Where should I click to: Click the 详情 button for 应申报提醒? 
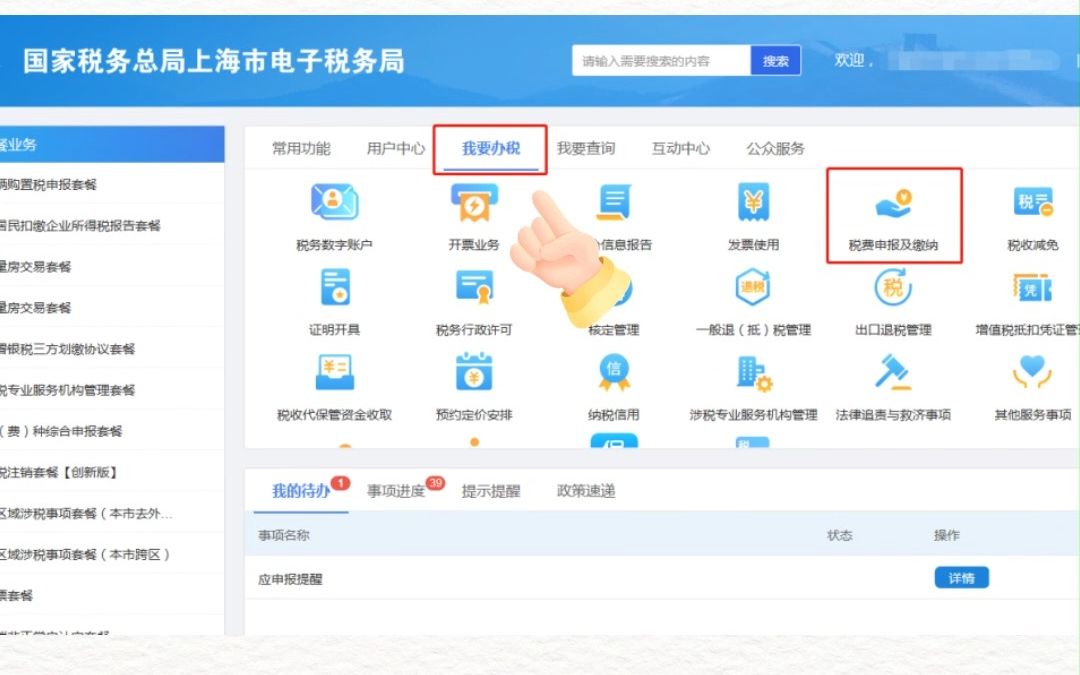pos(960,577)
